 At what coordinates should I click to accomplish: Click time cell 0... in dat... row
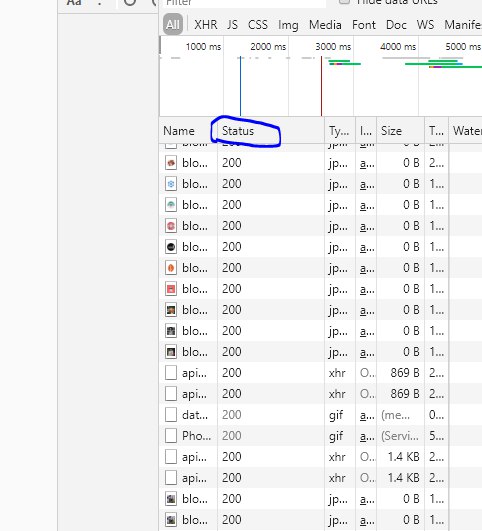436,415
